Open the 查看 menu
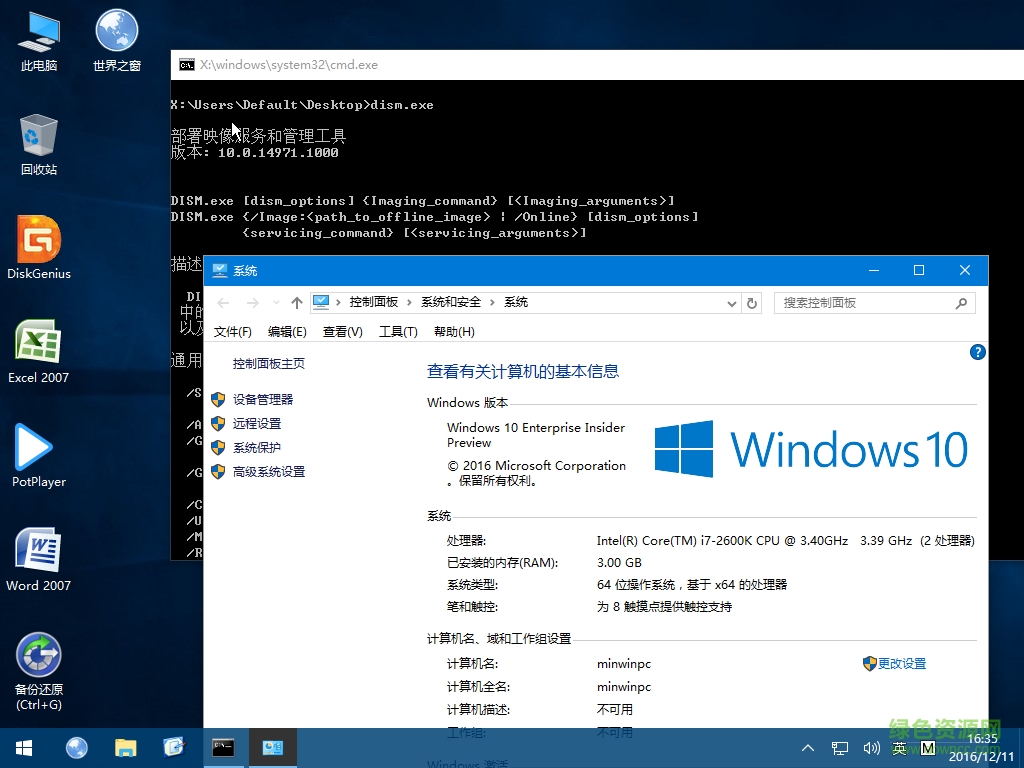 coord(342,331)
